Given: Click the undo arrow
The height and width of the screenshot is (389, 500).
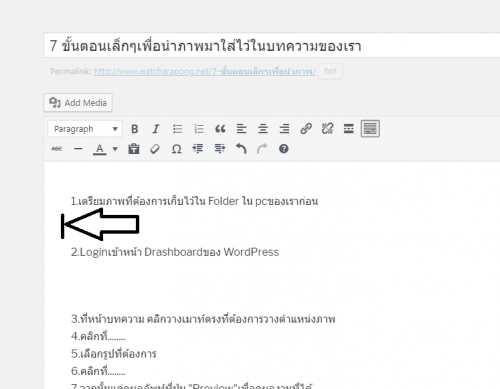Looking at the screenshot, I should pyautogui.click(x=241, y=149).
